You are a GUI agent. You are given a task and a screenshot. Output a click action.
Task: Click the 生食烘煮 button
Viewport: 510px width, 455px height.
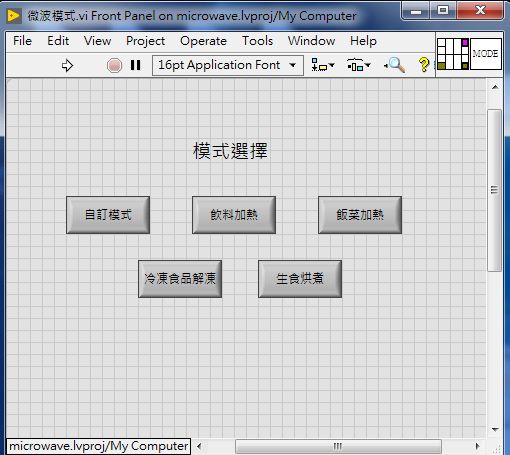(x=300, y=279)
